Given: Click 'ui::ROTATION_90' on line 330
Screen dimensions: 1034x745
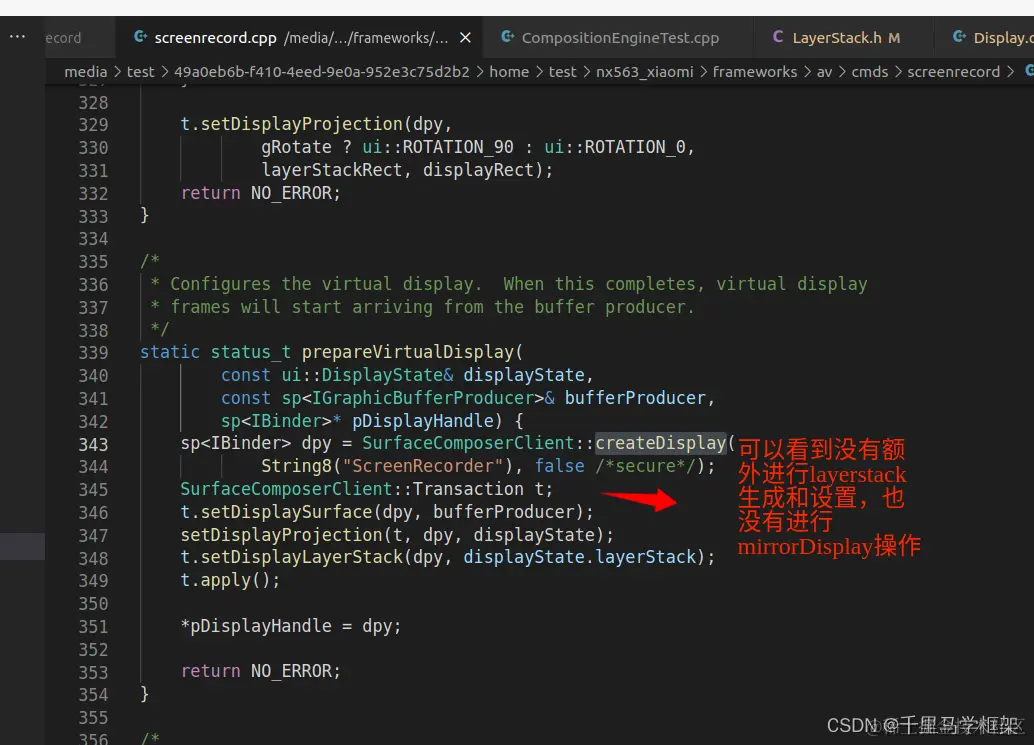Looking at the screenshot, I should (x=438, y=147).
